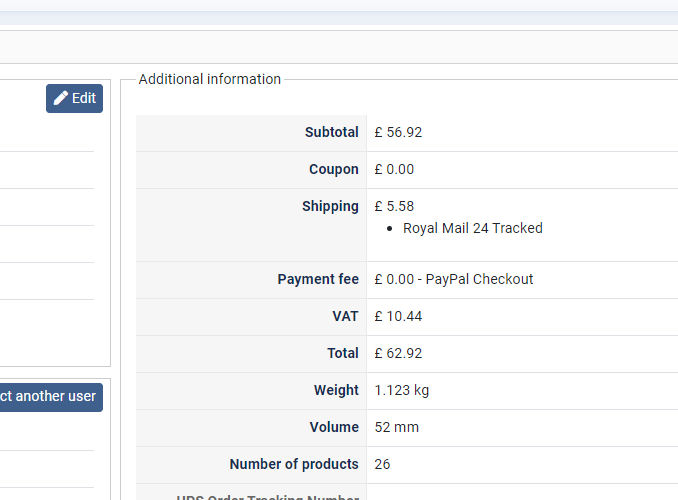Click the VAT row label

click(x=345, y=316)
